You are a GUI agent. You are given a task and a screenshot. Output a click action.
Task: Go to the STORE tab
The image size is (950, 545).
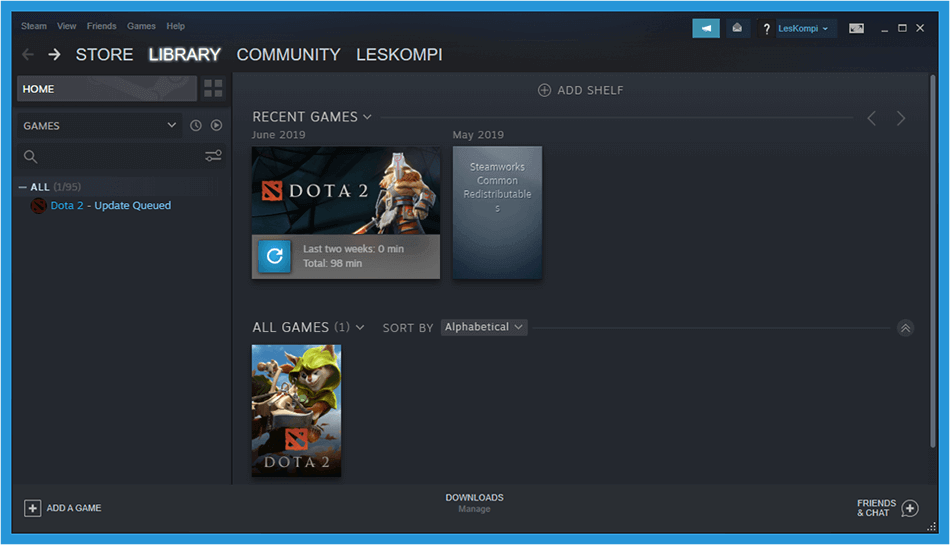click(104, 54)
